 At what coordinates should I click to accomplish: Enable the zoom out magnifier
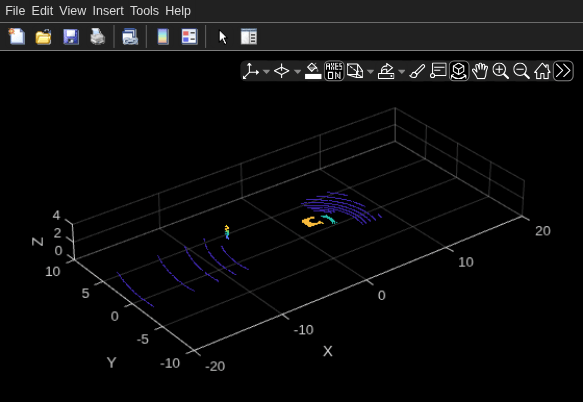pos(521,71)
